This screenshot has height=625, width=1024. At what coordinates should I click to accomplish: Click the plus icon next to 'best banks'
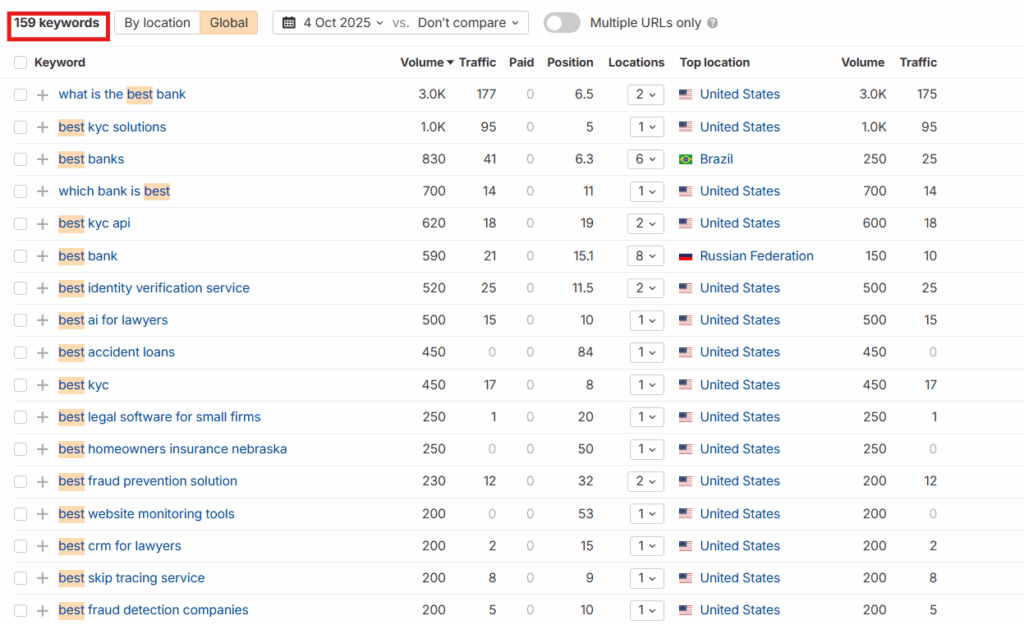42,159
